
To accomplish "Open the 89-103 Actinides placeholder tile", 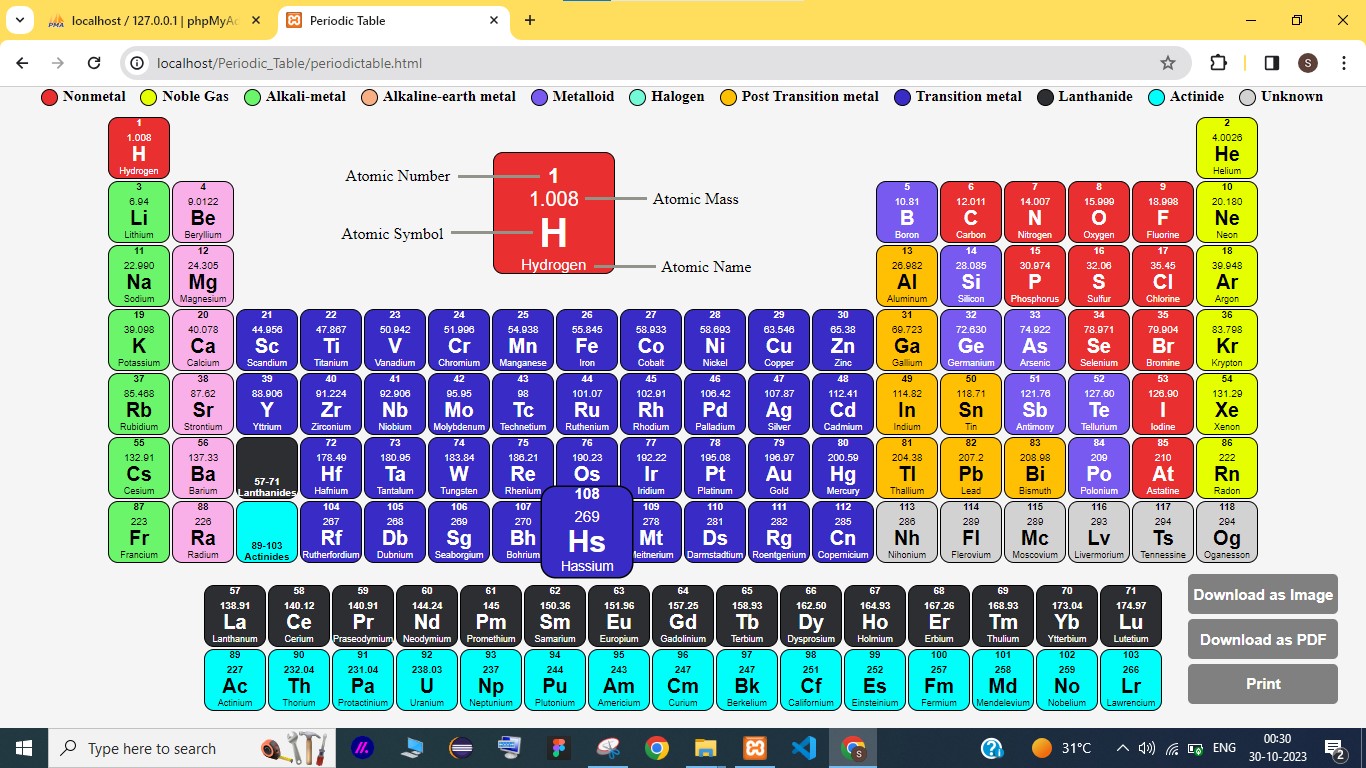I will pos(267,532).
